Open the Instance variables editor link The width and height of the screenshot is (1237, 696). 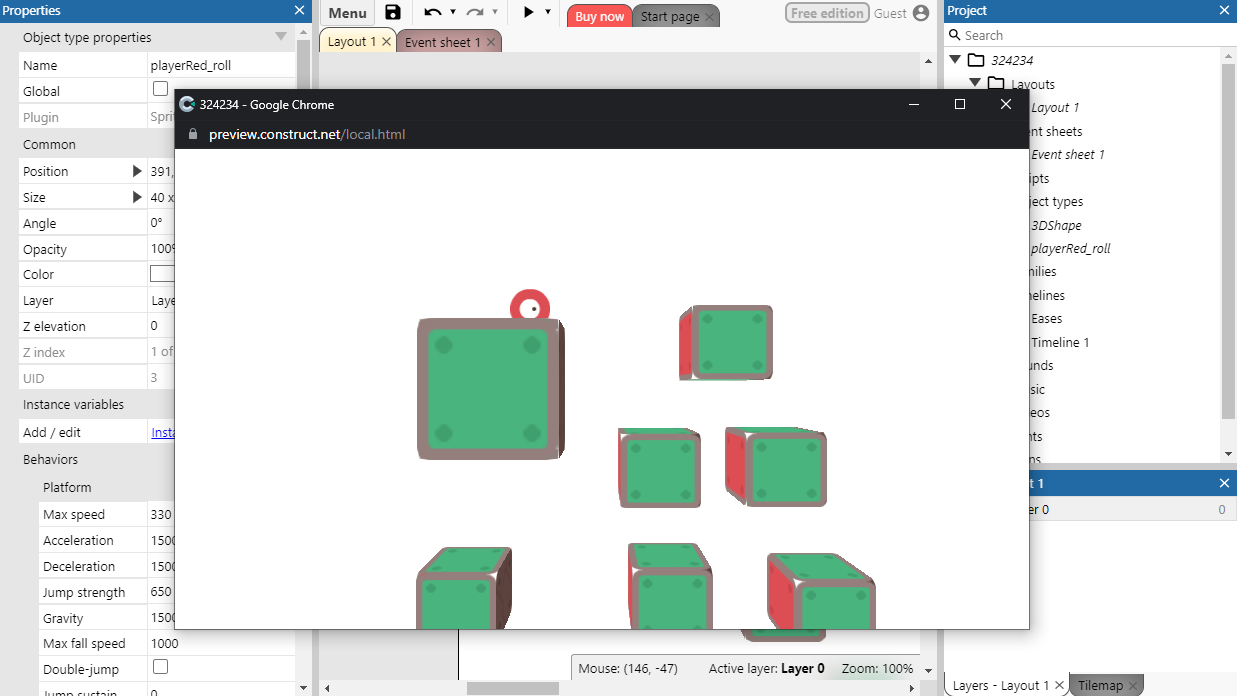pyautogui.click(x=165, y=432)
